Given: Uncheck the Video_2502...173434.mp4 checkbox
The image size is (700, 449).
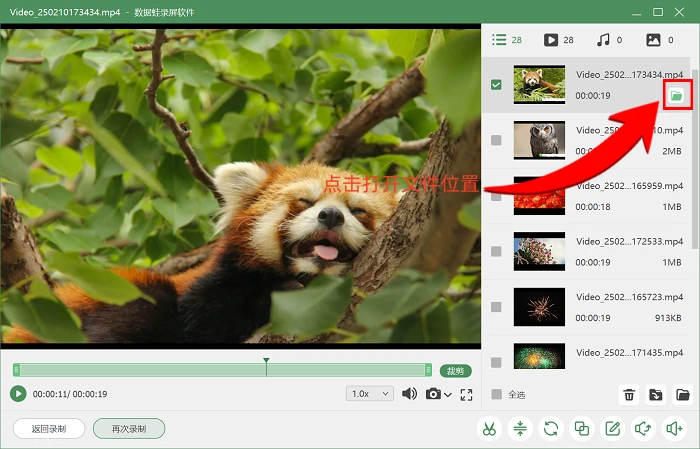Looking at the screenshot, I should pyautogui.click(x=496, y=85).
